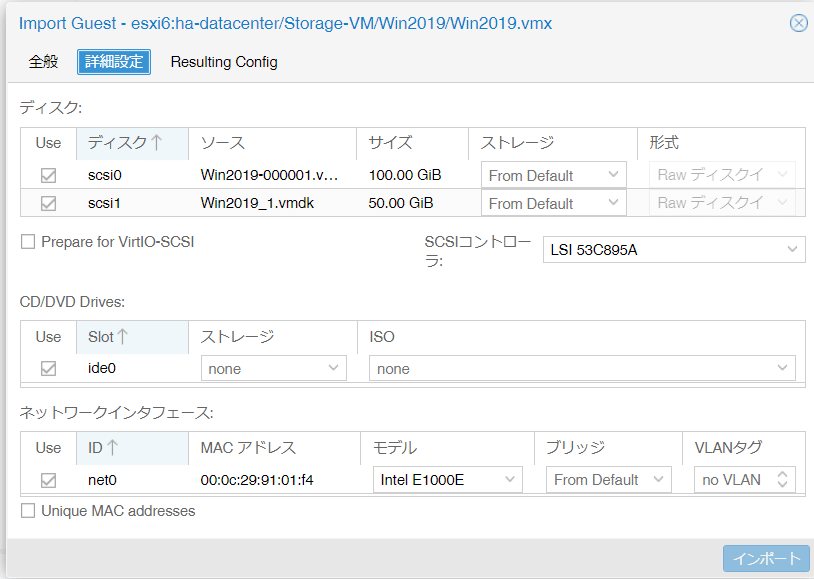Viewport: 814px width, 579px height.
Task: Click the ISO column header
Action: coord(581,338)
